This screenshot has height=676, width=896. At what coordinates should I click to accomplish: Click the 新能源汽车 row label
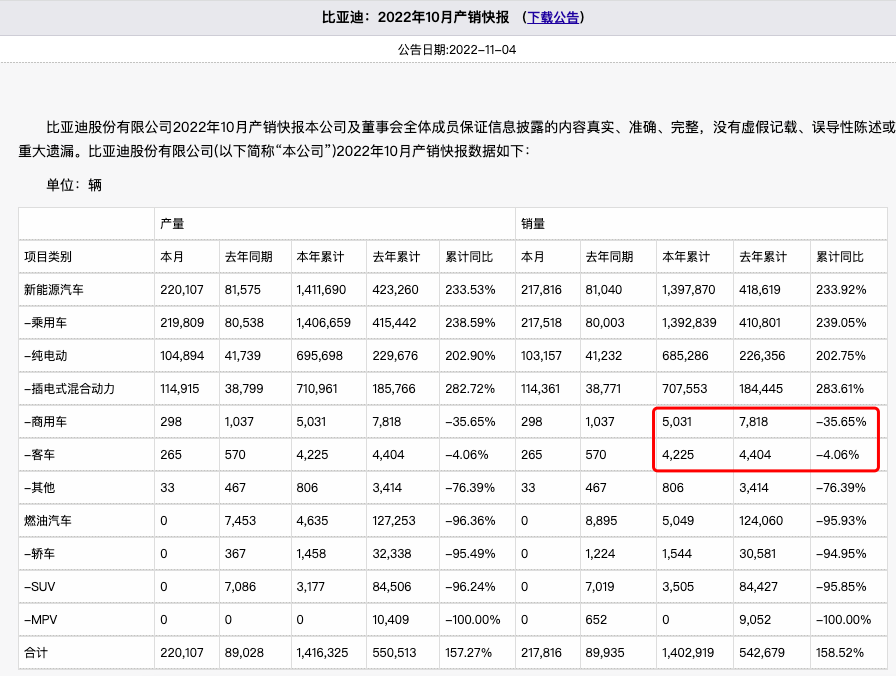[54, 290]
